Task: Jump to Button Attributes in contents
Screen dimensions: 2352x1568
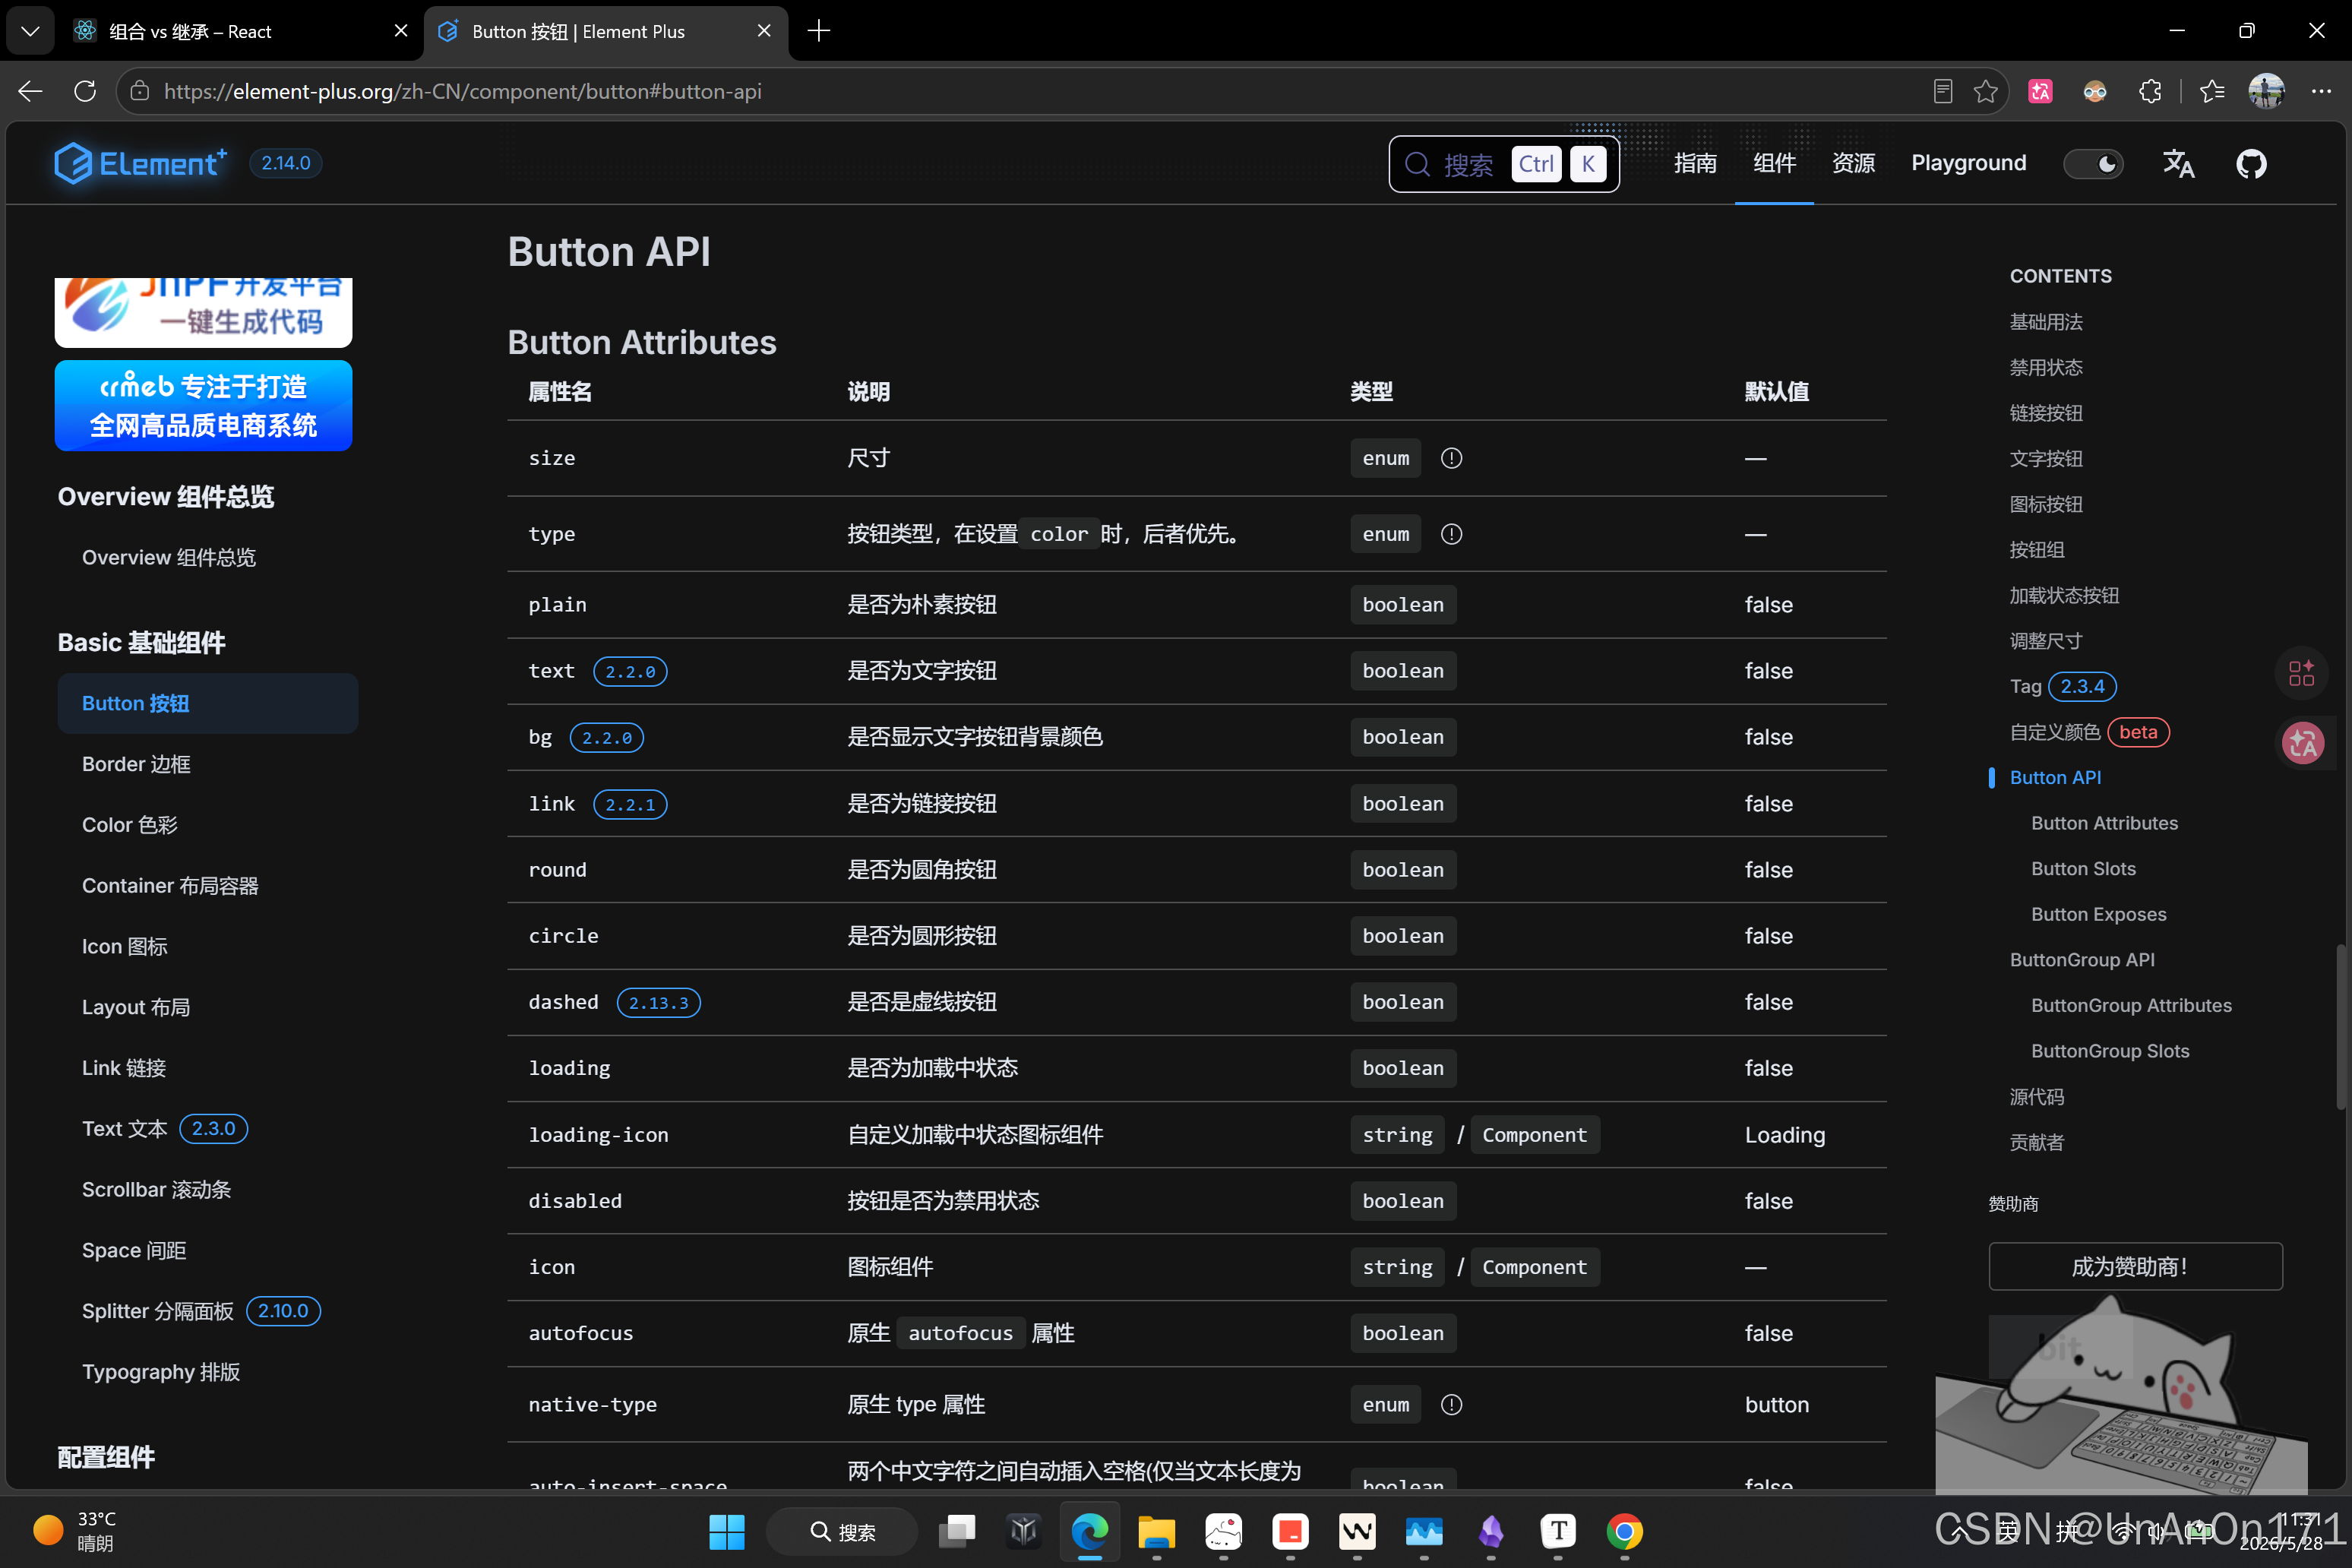Action: (x=2104, y=823)
